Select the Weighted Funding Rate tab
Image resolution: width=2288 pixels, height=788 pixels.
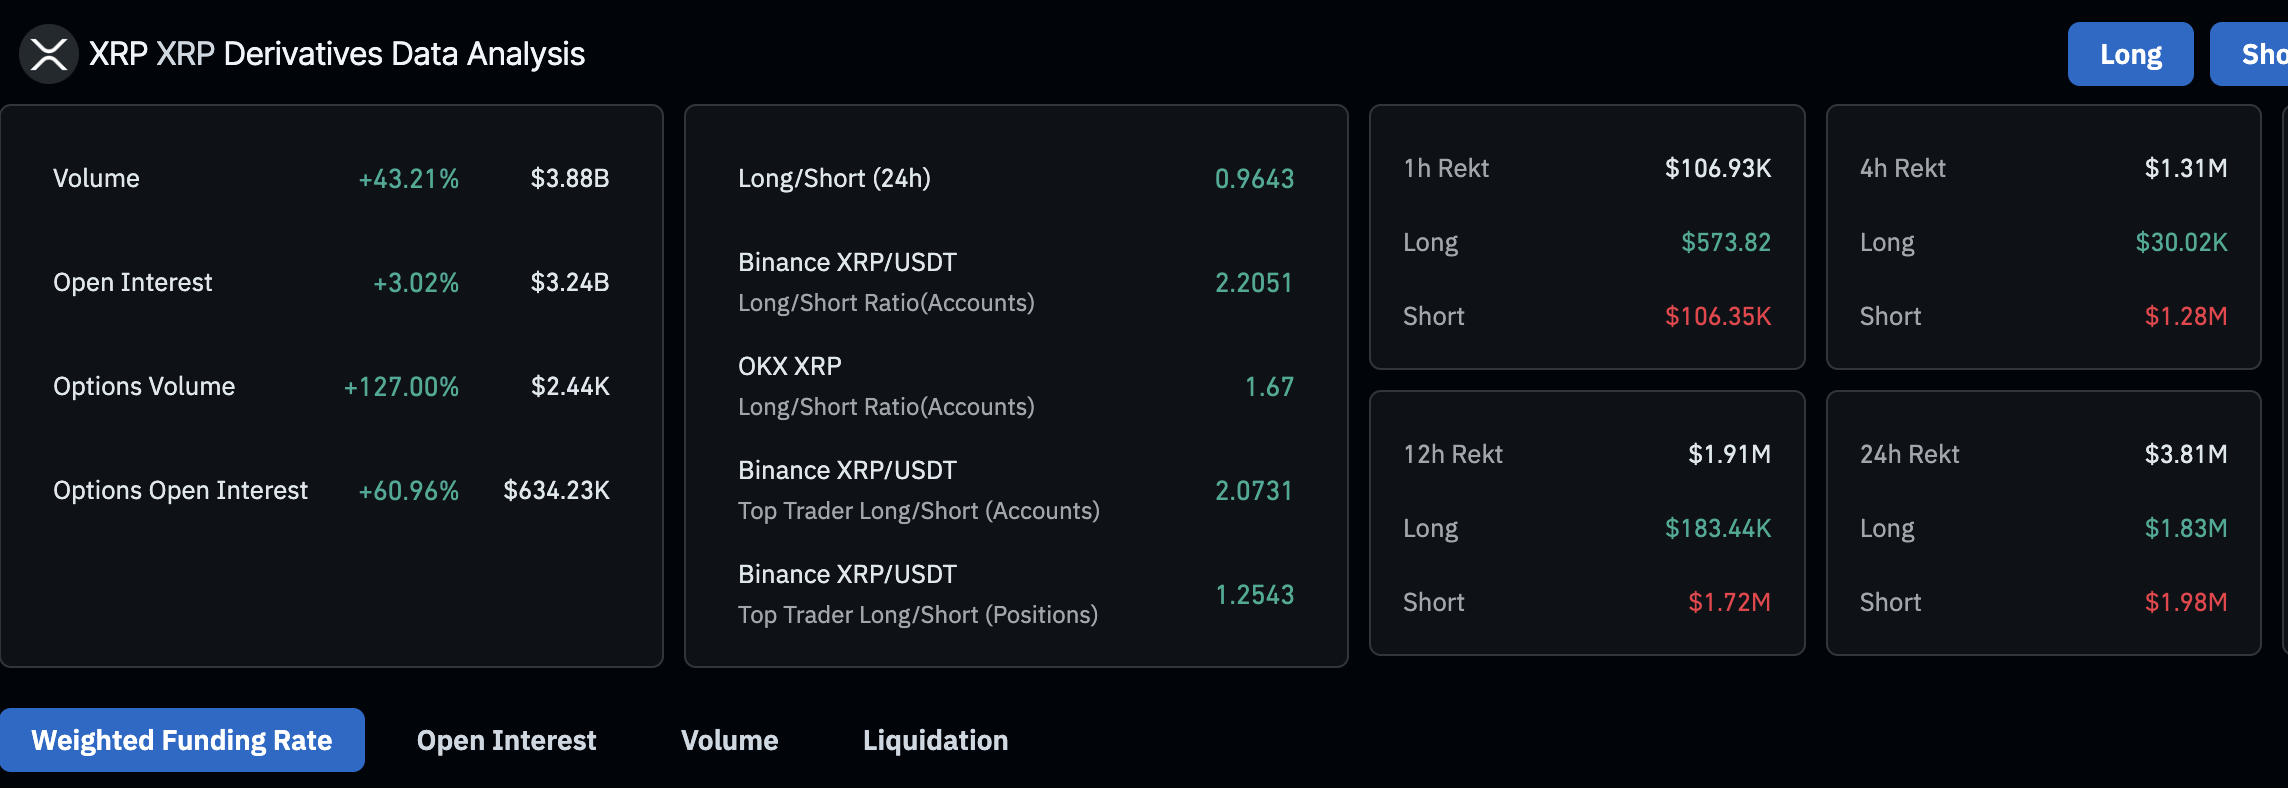182,740
